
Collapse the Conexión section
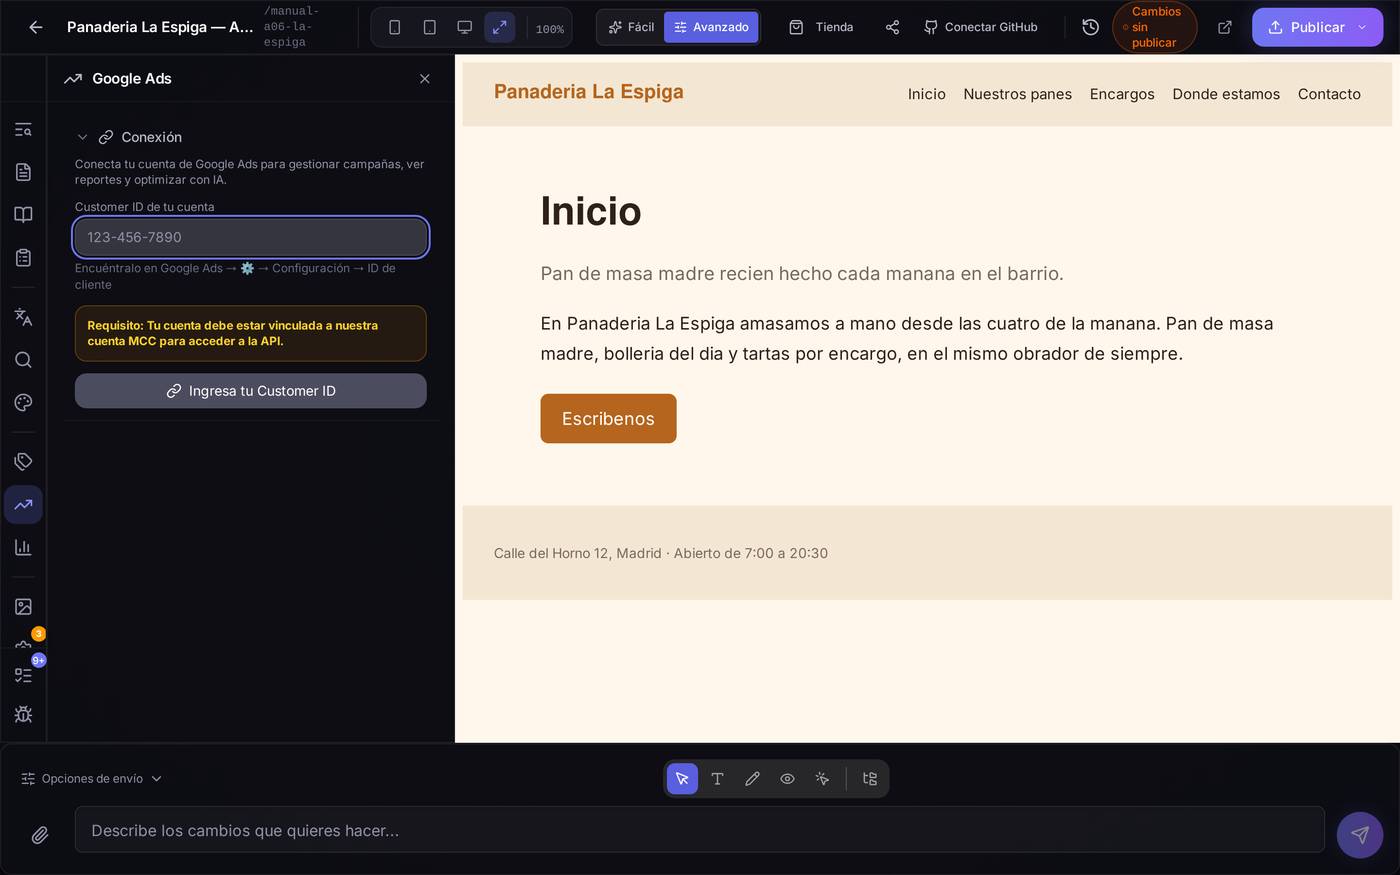click(x=82, y=137)
